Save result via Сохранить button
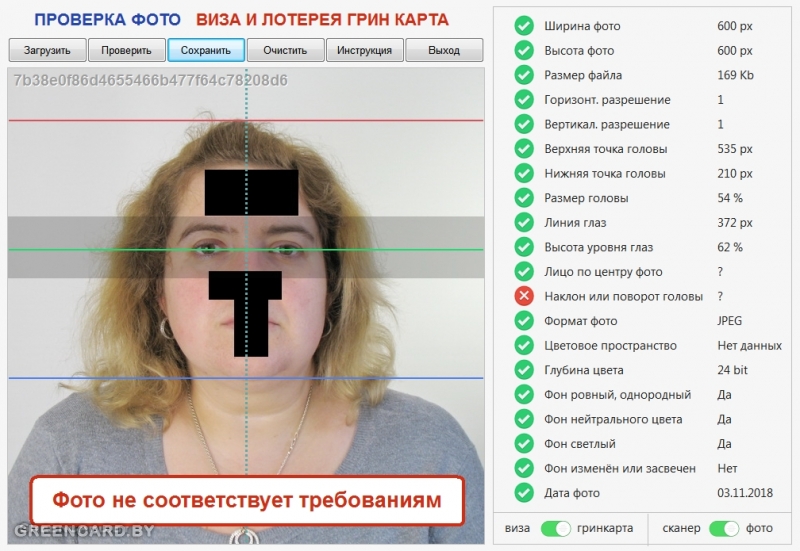 click(x=206, y=50)
